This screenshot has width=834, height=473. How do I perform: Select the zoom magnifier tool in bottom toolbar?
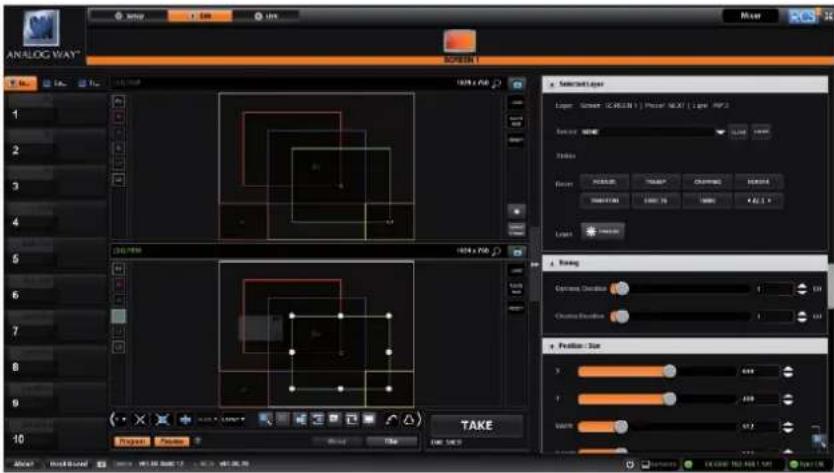pos(265,419)
